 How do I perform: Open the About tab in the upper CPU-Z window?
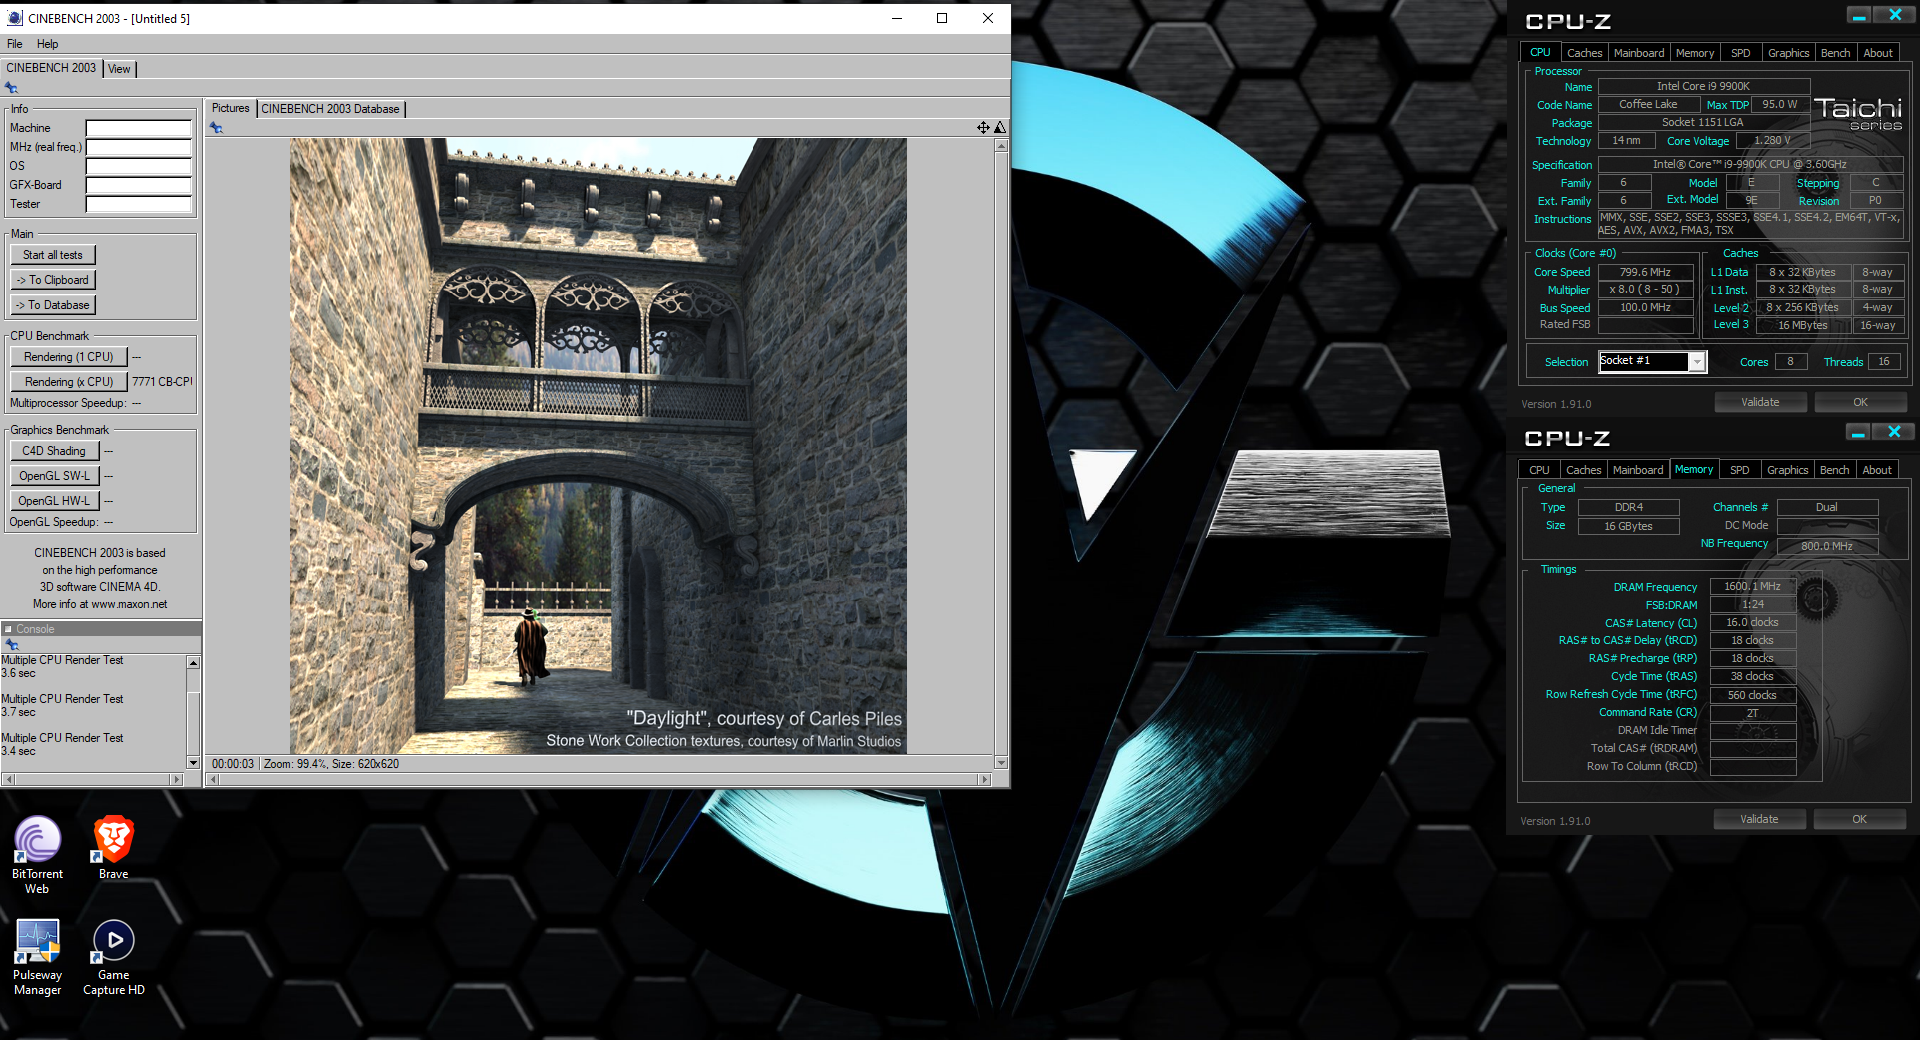tap(1878, 53)
